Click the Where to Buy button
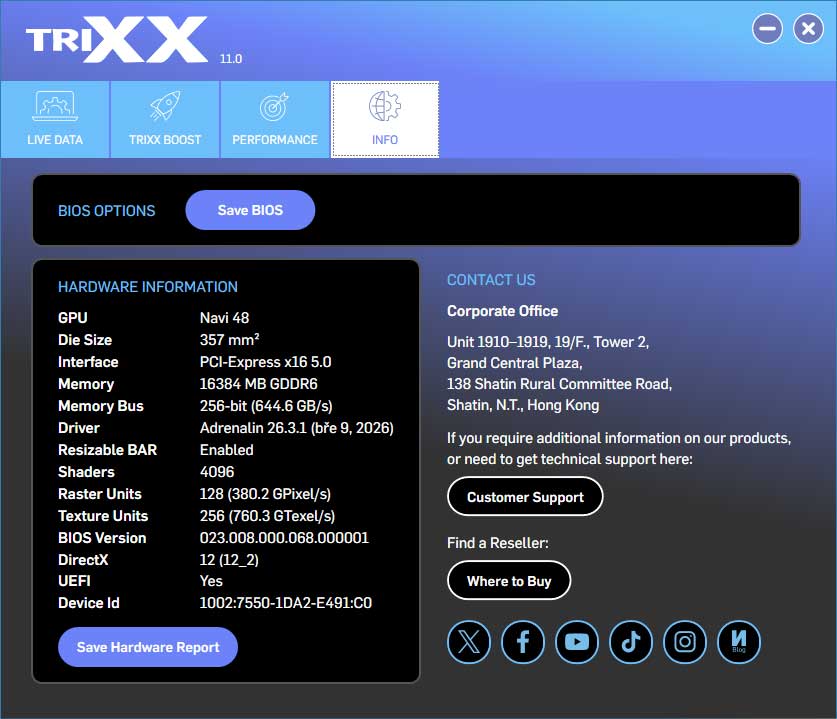Viewport: 837px width, 719px height. (x=509, y=580)
